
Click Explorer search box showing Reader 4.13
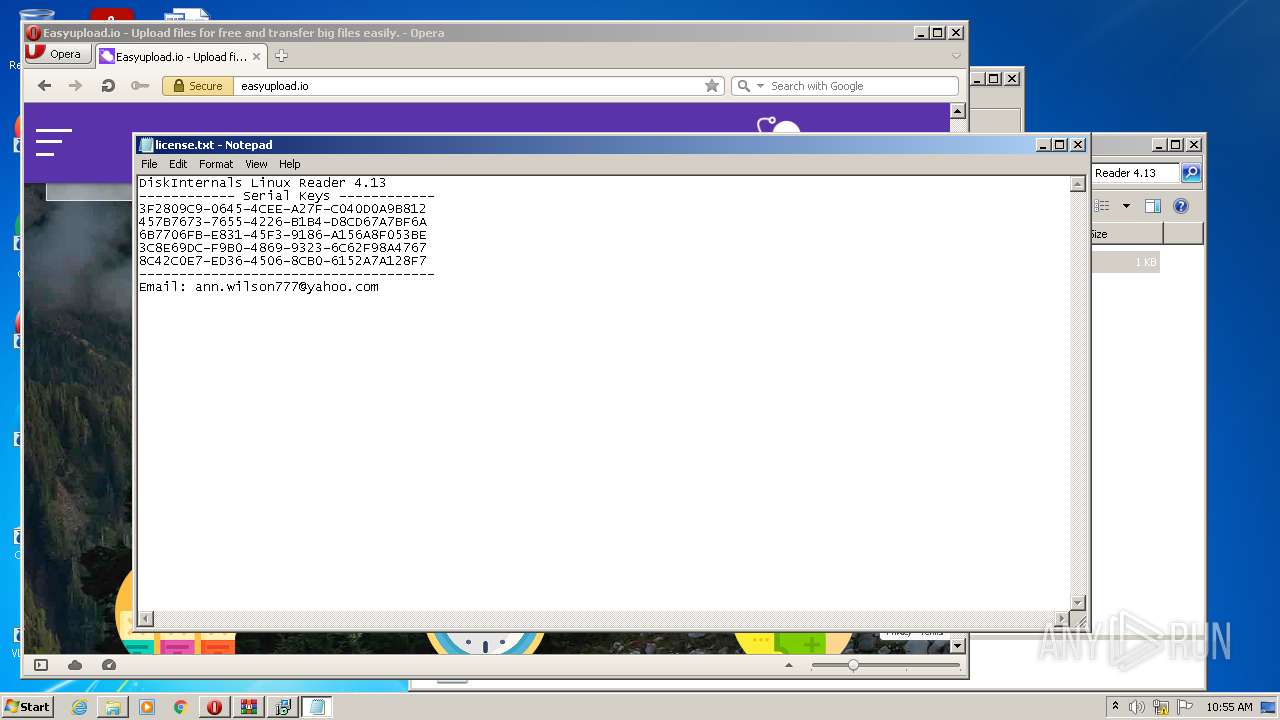pos(1136,173)
